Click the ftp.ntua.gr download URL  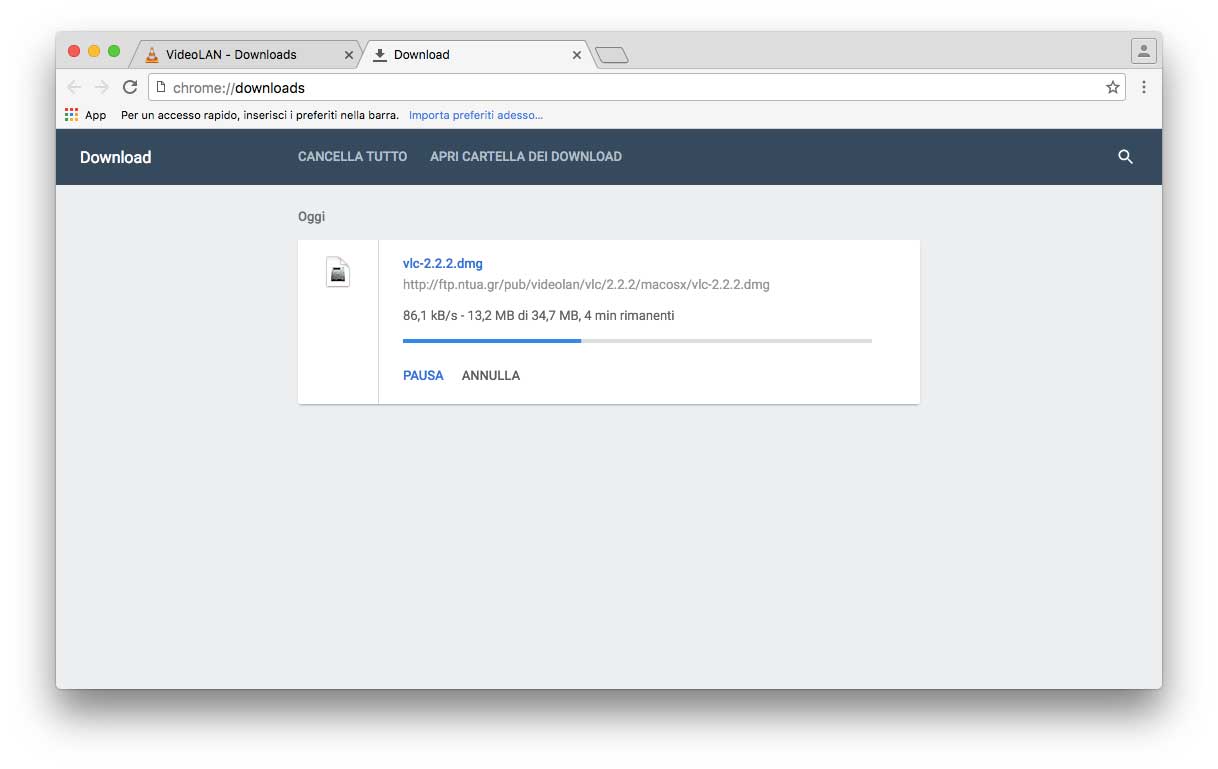tap(586, 285)
